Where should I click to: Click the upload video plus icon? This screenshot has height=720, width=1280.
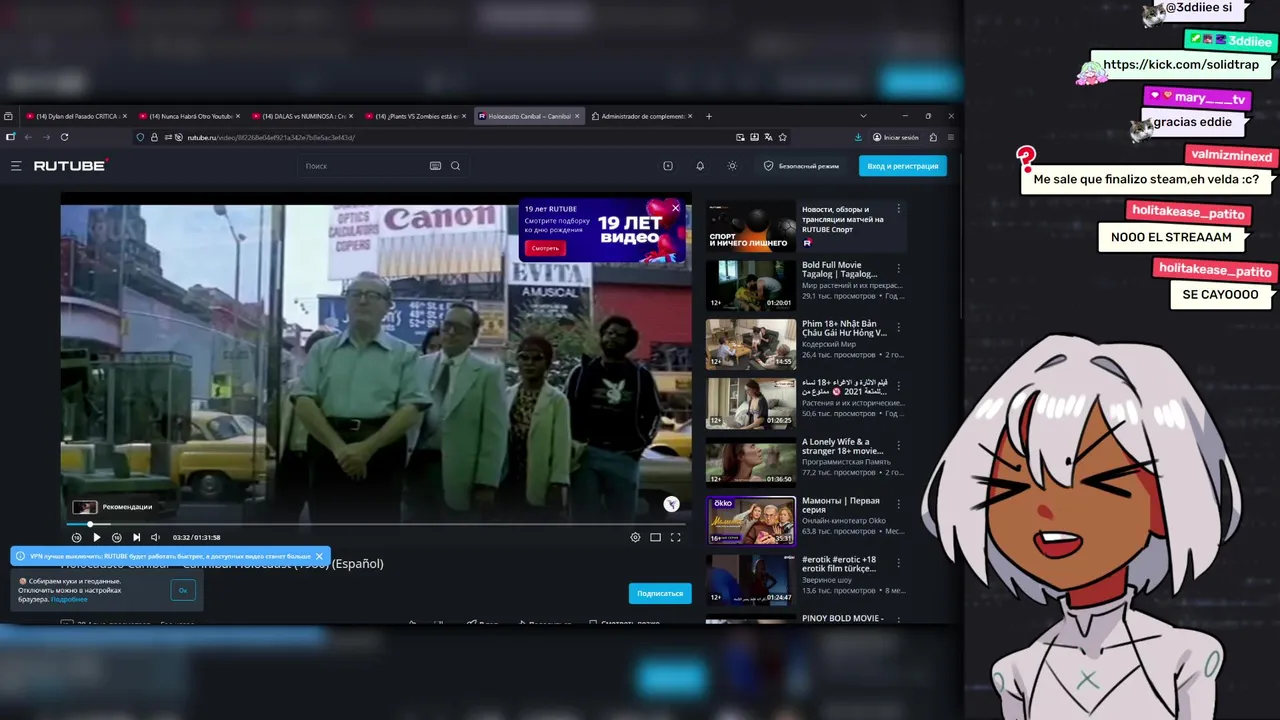click(668, 166)
